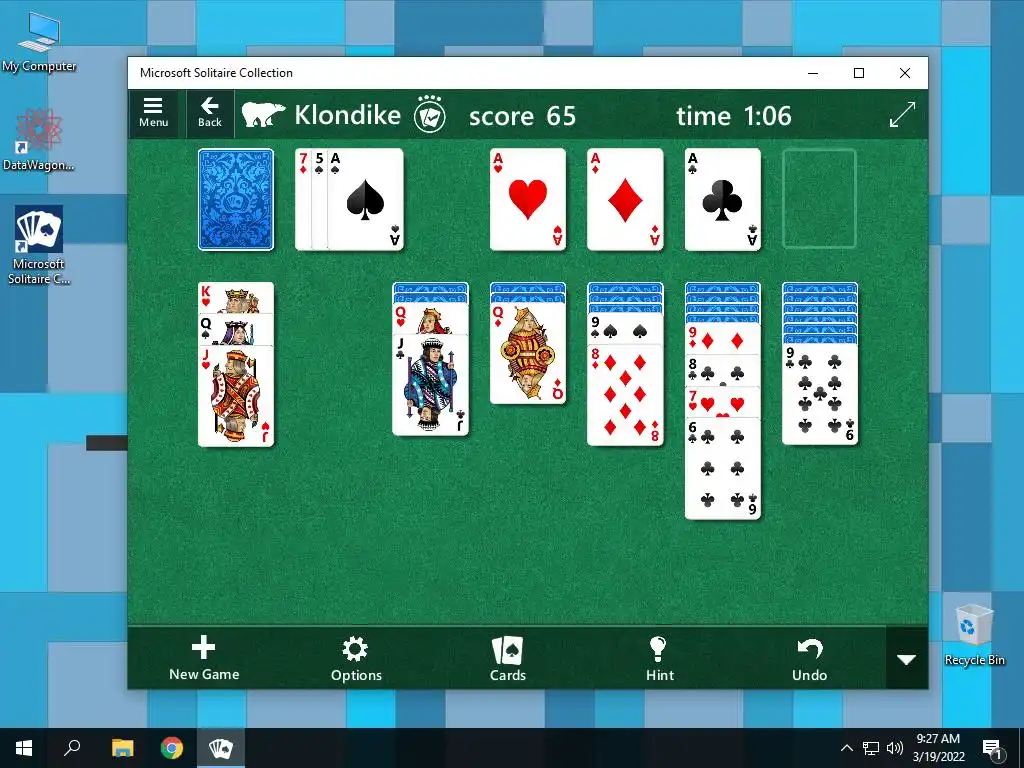Click the time 1:06 display
Image resolution: width=1024 pixels, height=768 pixels.
[x=733, y=116]
